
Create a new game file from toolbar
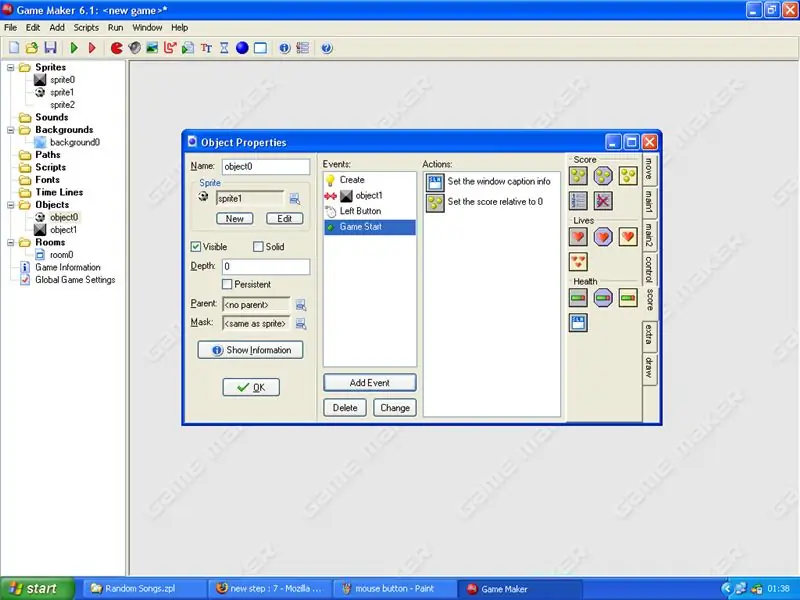[14, 48]
